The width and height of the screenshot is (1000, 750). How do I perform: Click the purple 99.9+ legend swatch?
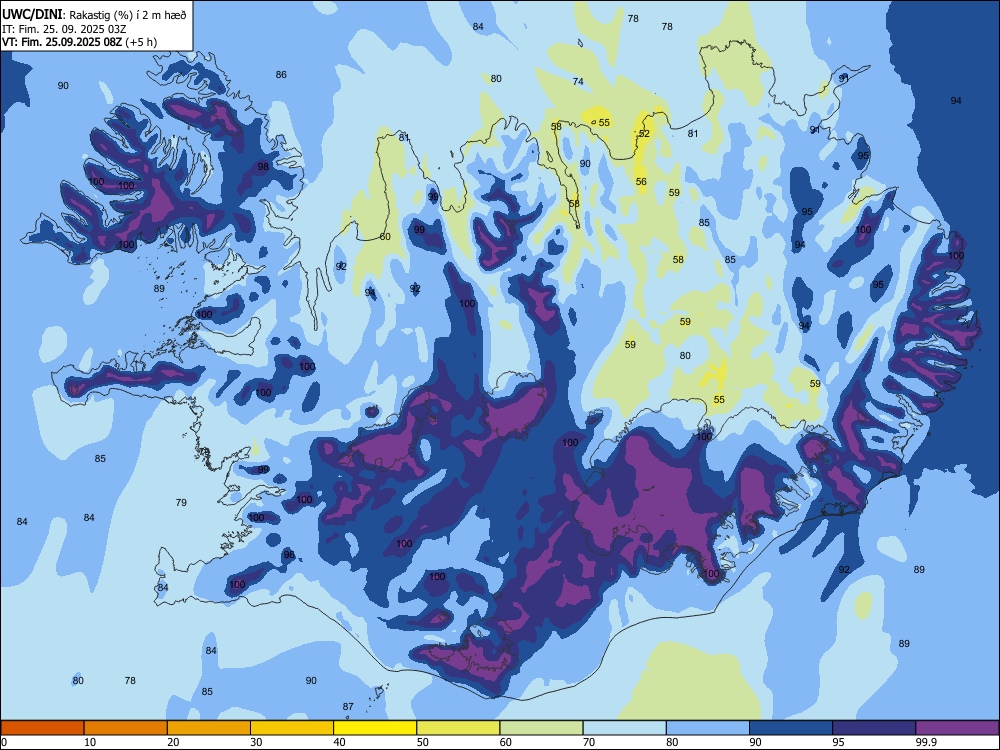[957, 728]
